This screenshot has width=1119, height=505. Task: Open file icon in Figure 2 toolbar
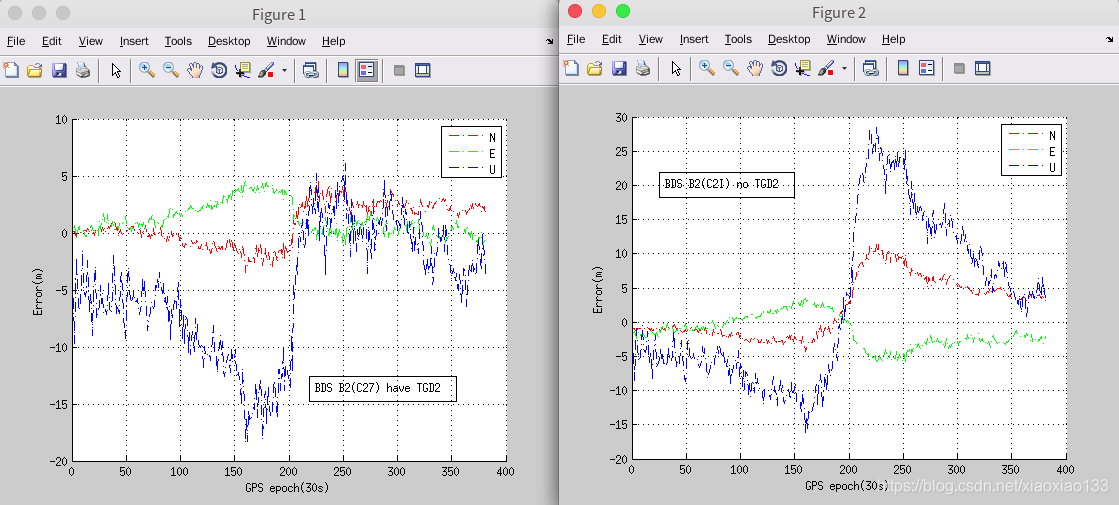pos(595,68)
